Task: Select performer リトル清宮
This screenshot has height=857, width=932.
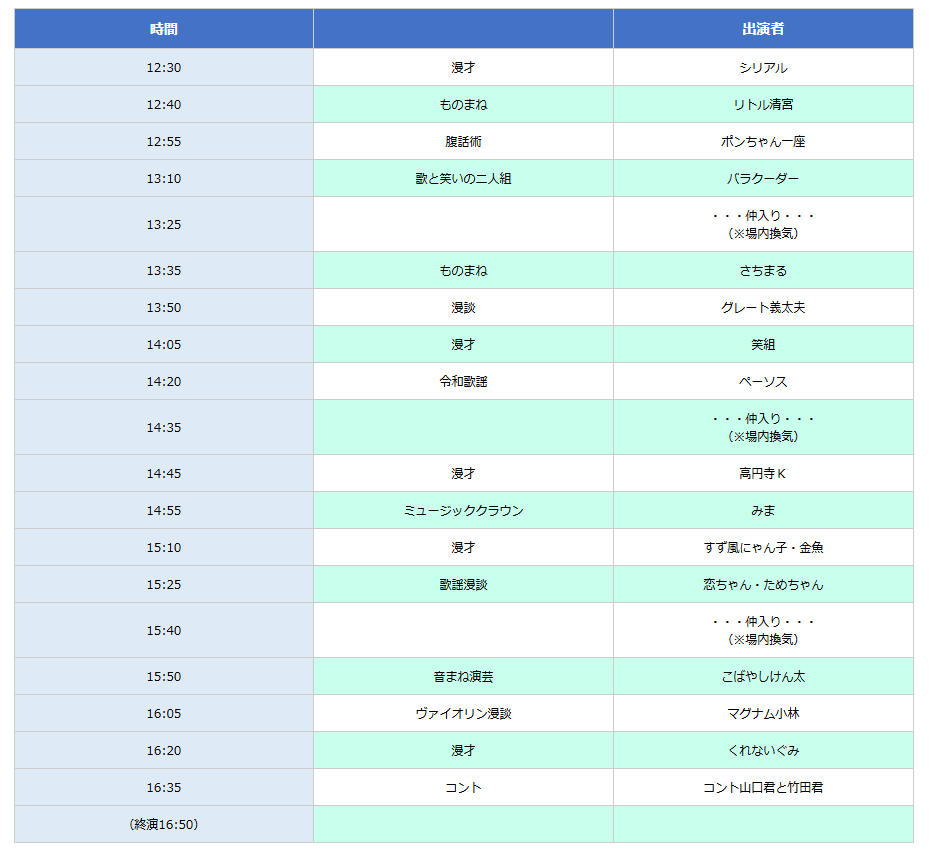Action: [x=763, y=104]
